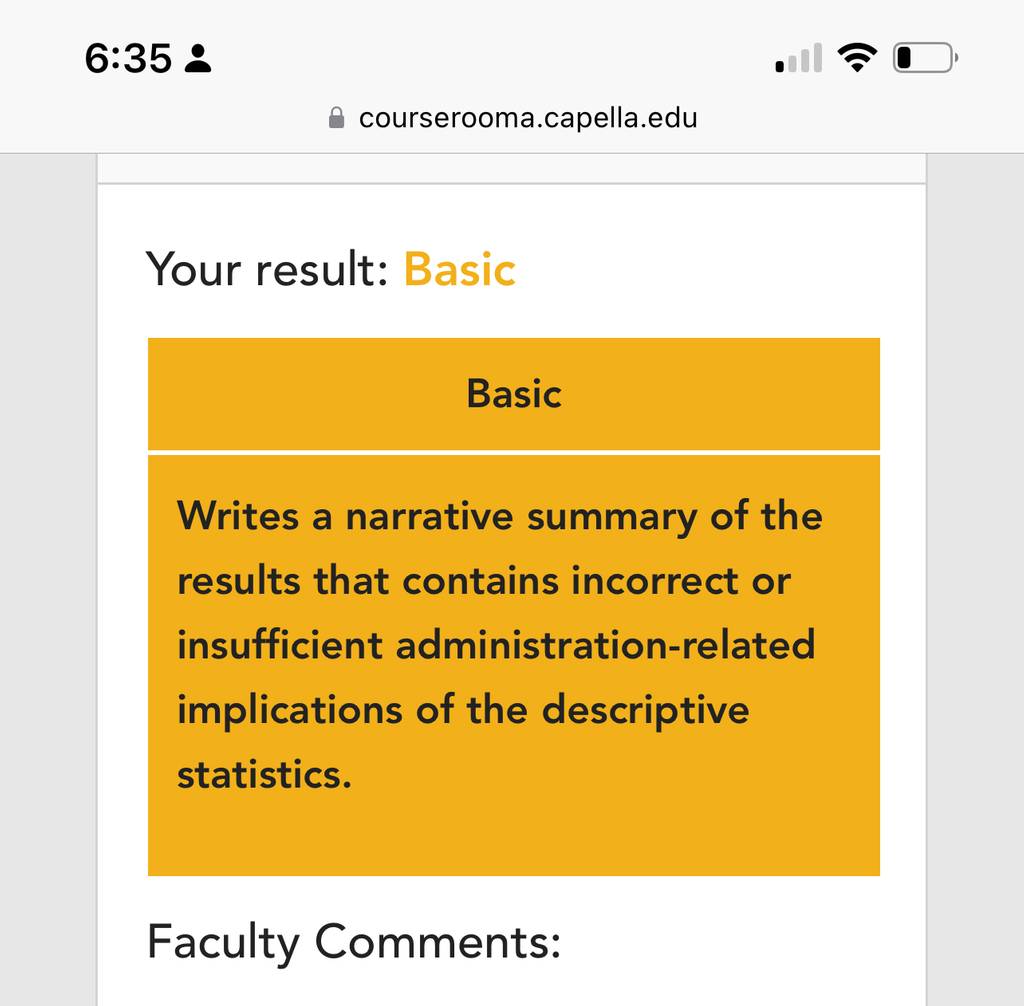The width and height of the screenshot is (1024, 1006).
Task: Click the white card divider strip at top
Action: point(511,169)
